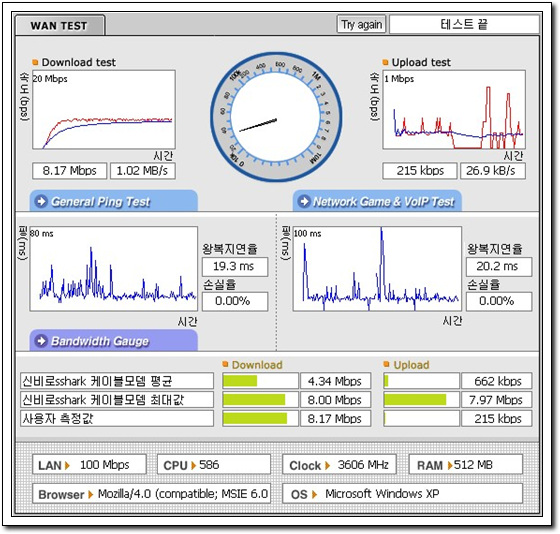Select the 662 kbps average upload value
The image size is (560, 534).
(x=497, y=381)
